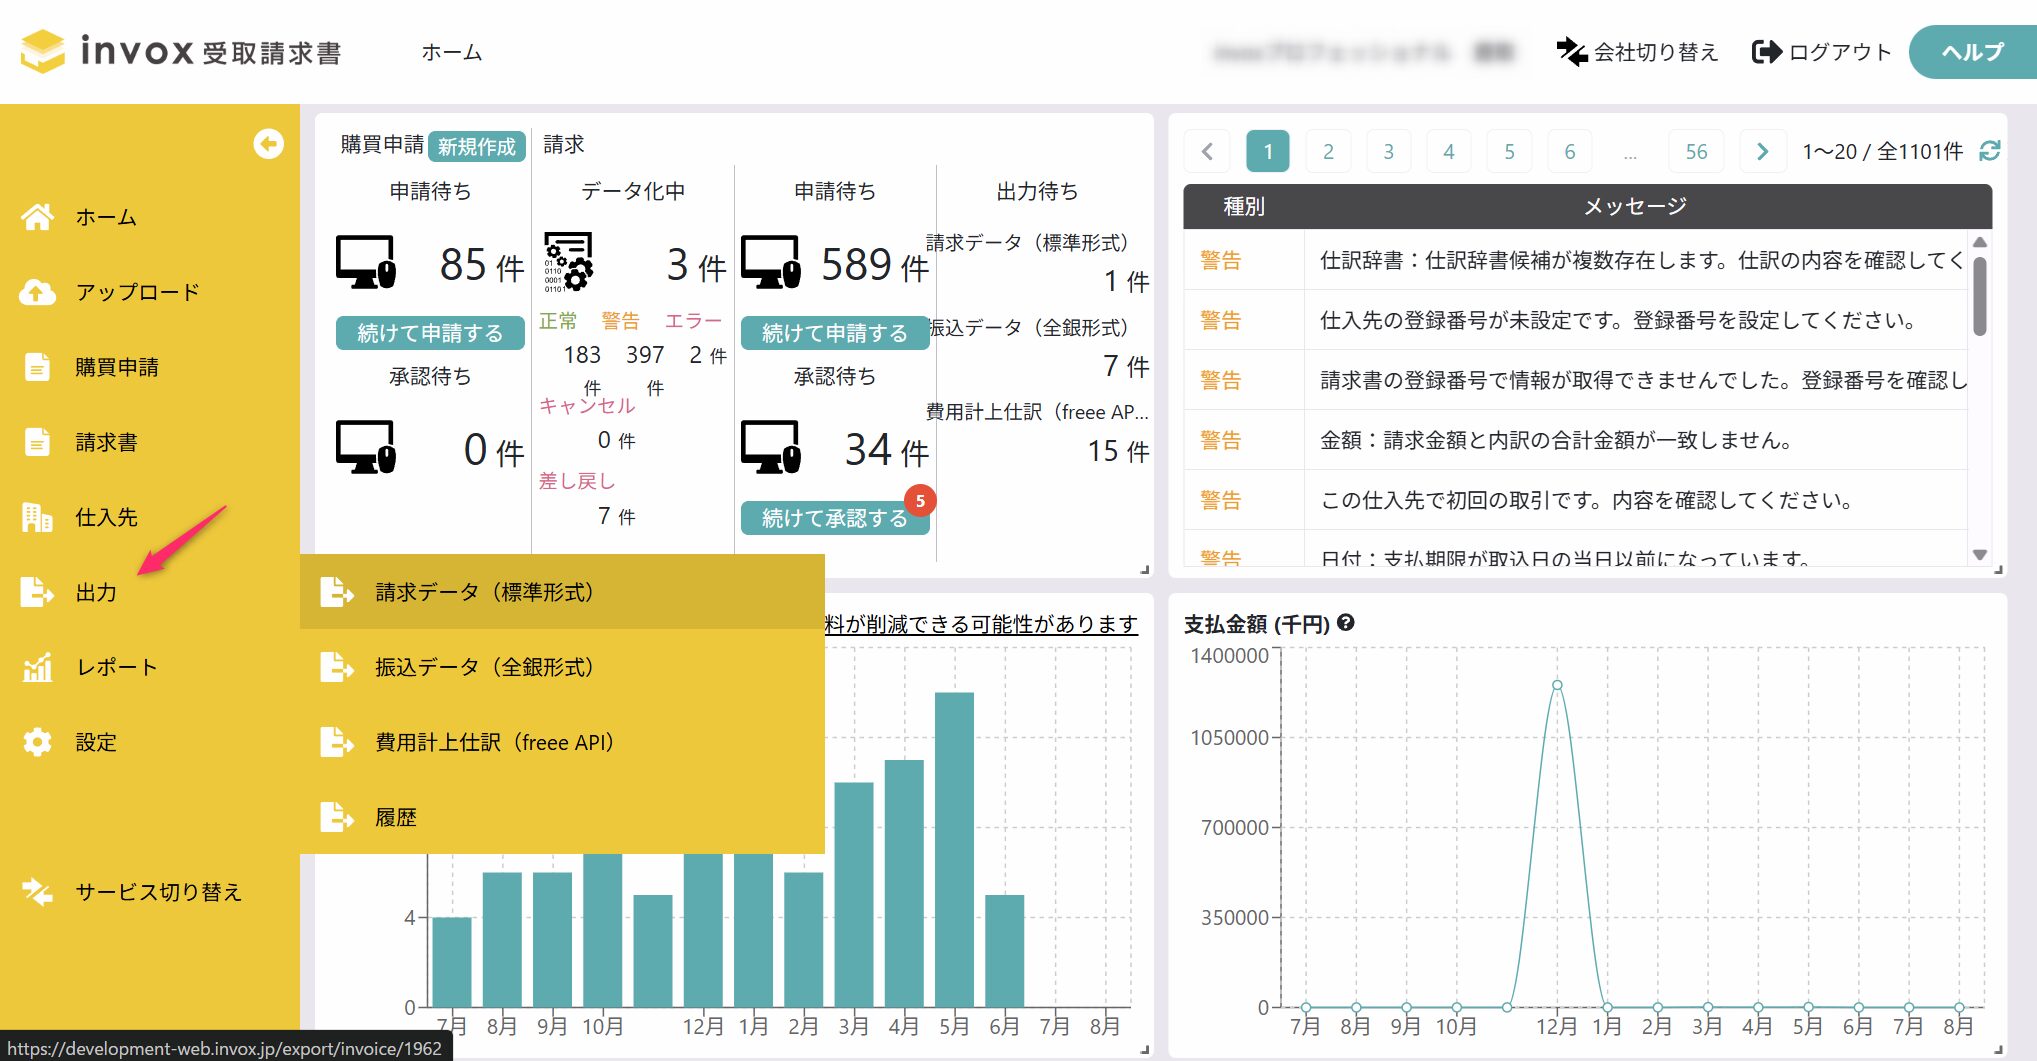The height and width of the screenshot is (1061, 2037).
Task: Click 続けて承認する button
Action: 835,518
